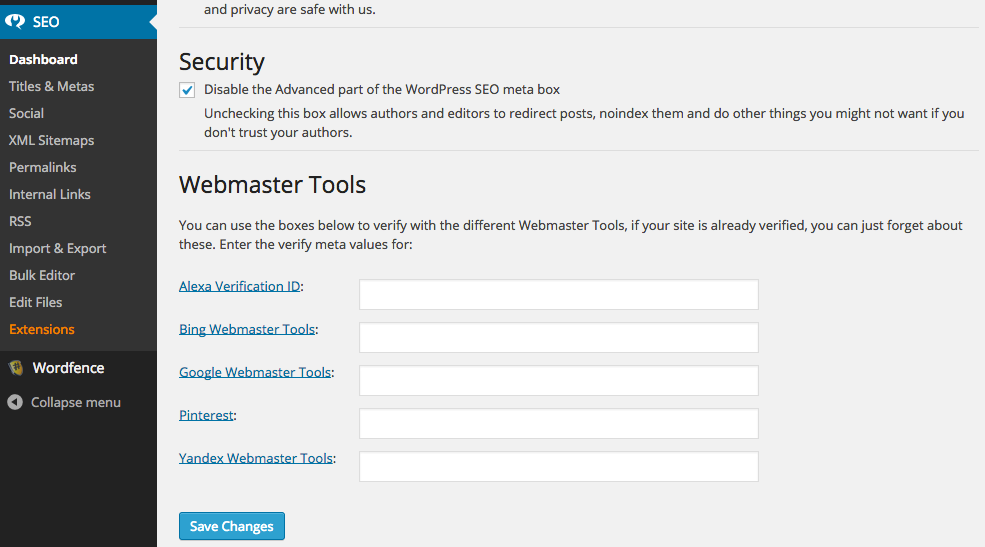Click the Extensions menu item
This screenshot has height=547, width=985.
41,329
